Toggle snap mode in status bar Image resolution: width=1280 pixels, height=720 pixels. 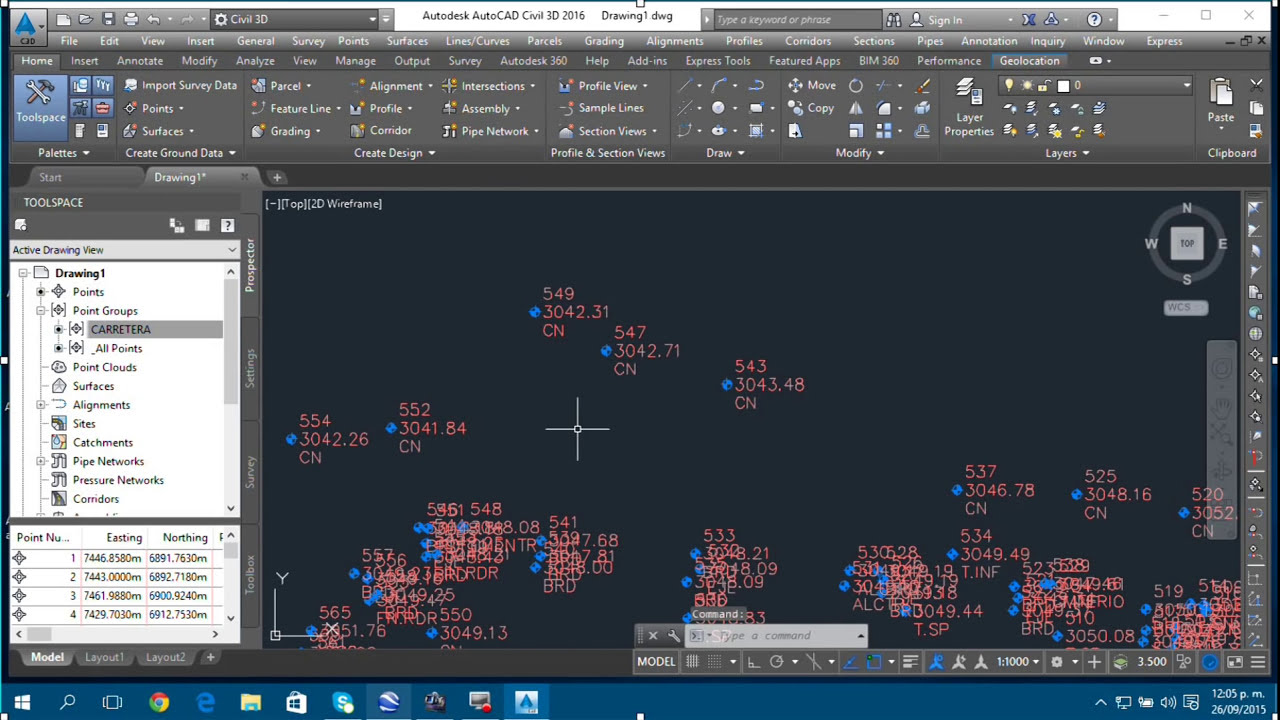(715, 661)
